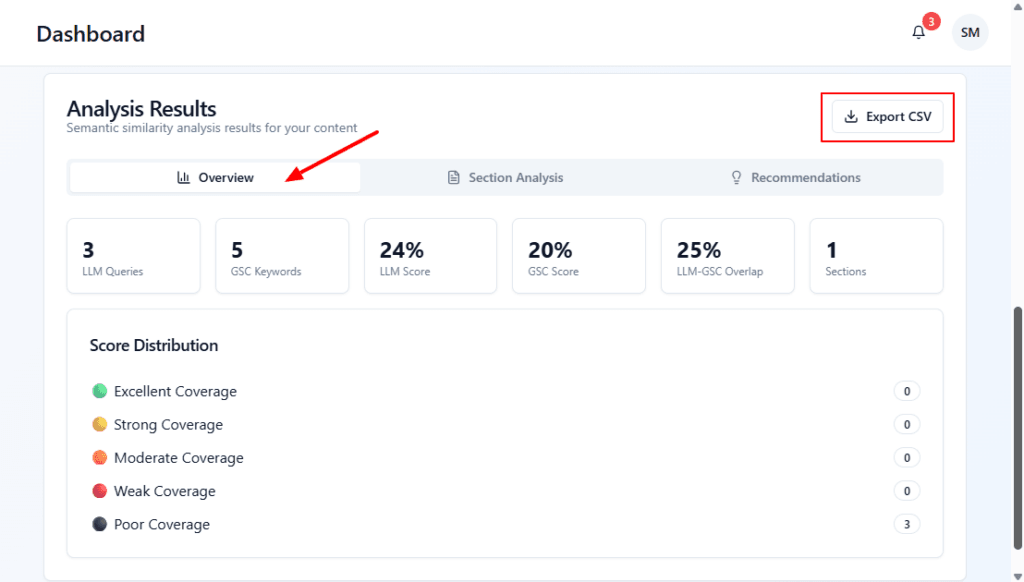
Task: Click the Poor Coverage count badge
Action: tap(906, 524)
